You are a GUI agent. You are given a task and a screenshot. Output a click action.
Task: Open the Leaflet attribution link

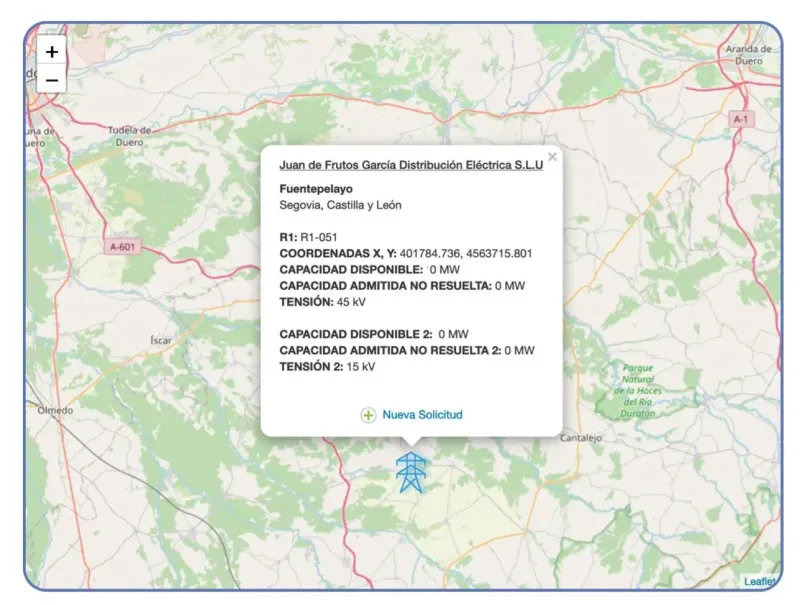[x=760, y=581]
